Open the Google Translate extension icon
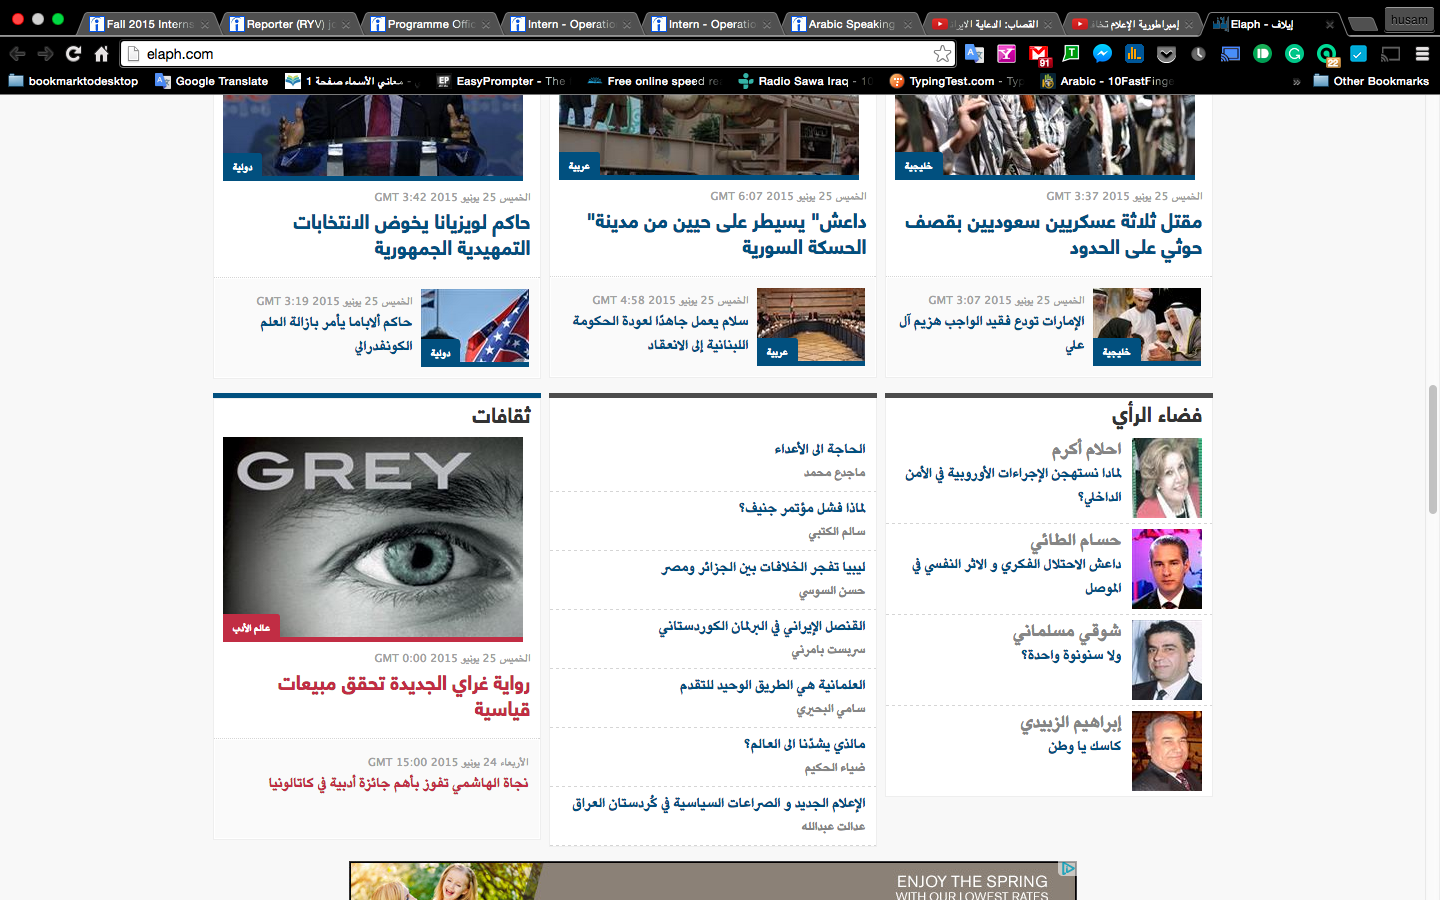This screenshot has width=1440, height=900. tap(974, 54)
